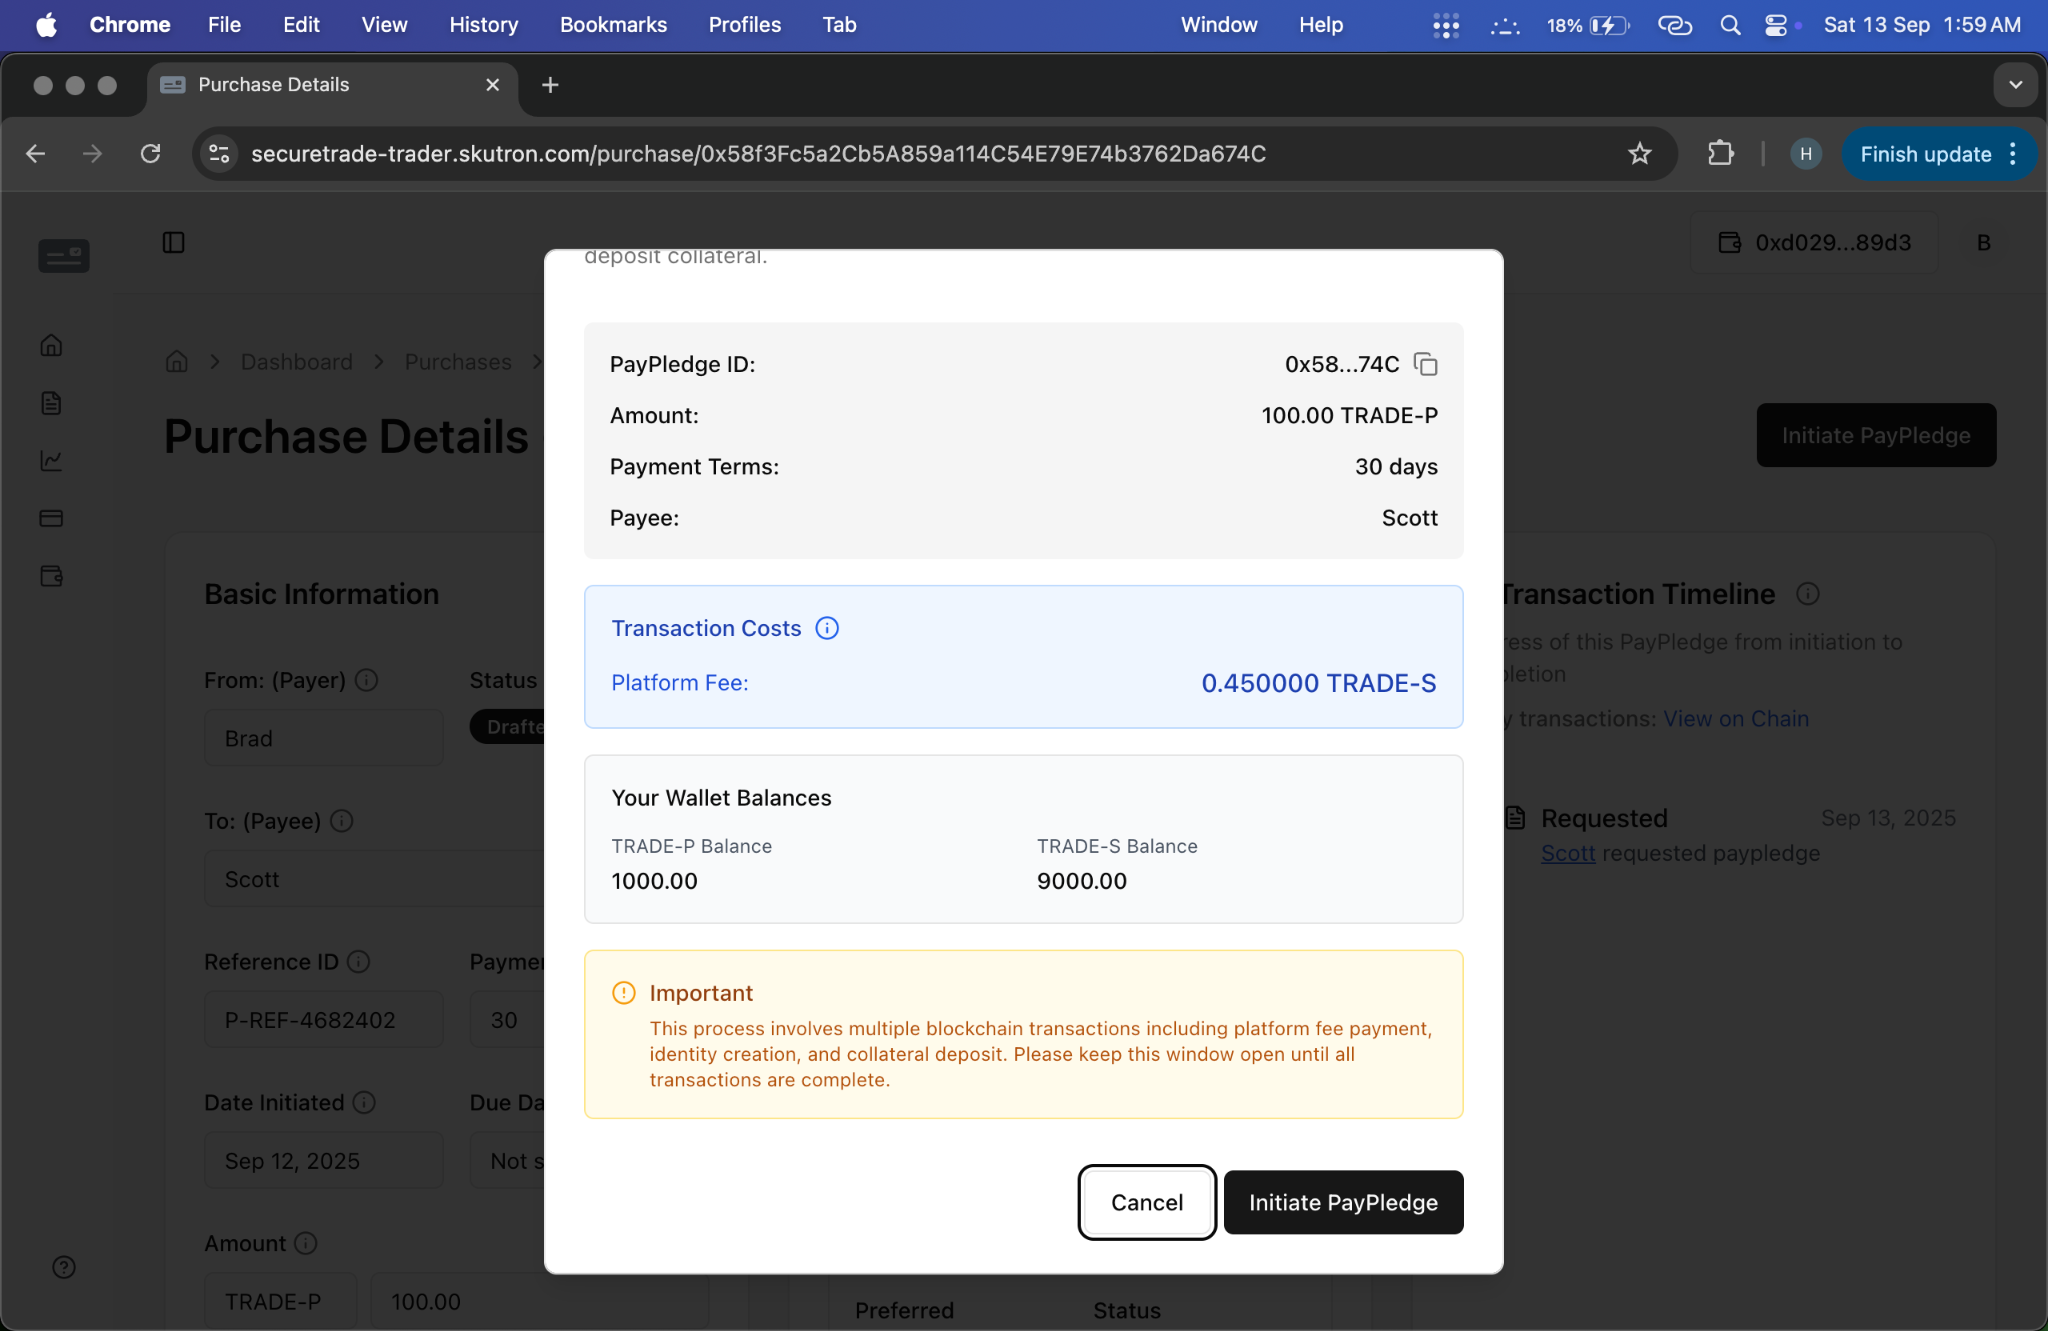Open the View menu
Screen dimensions: 2048x1331
point(384,25)
